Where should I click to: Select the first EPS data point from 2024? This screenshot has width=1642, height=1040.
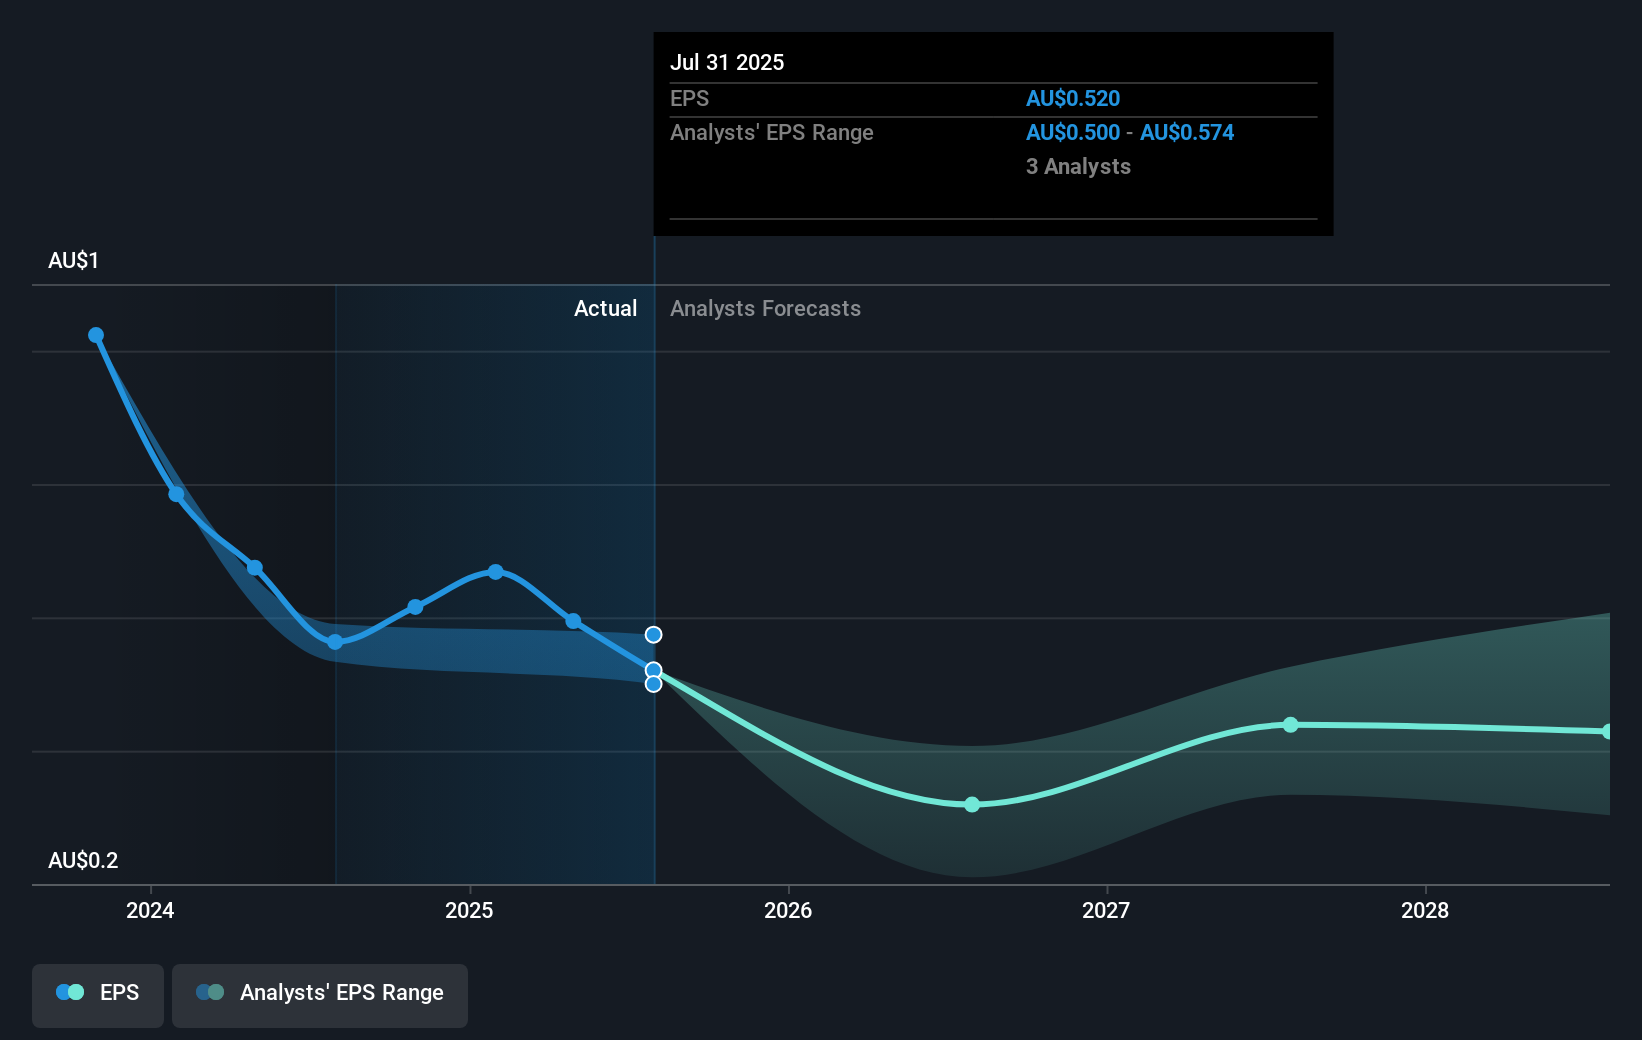tap(96, 335)
